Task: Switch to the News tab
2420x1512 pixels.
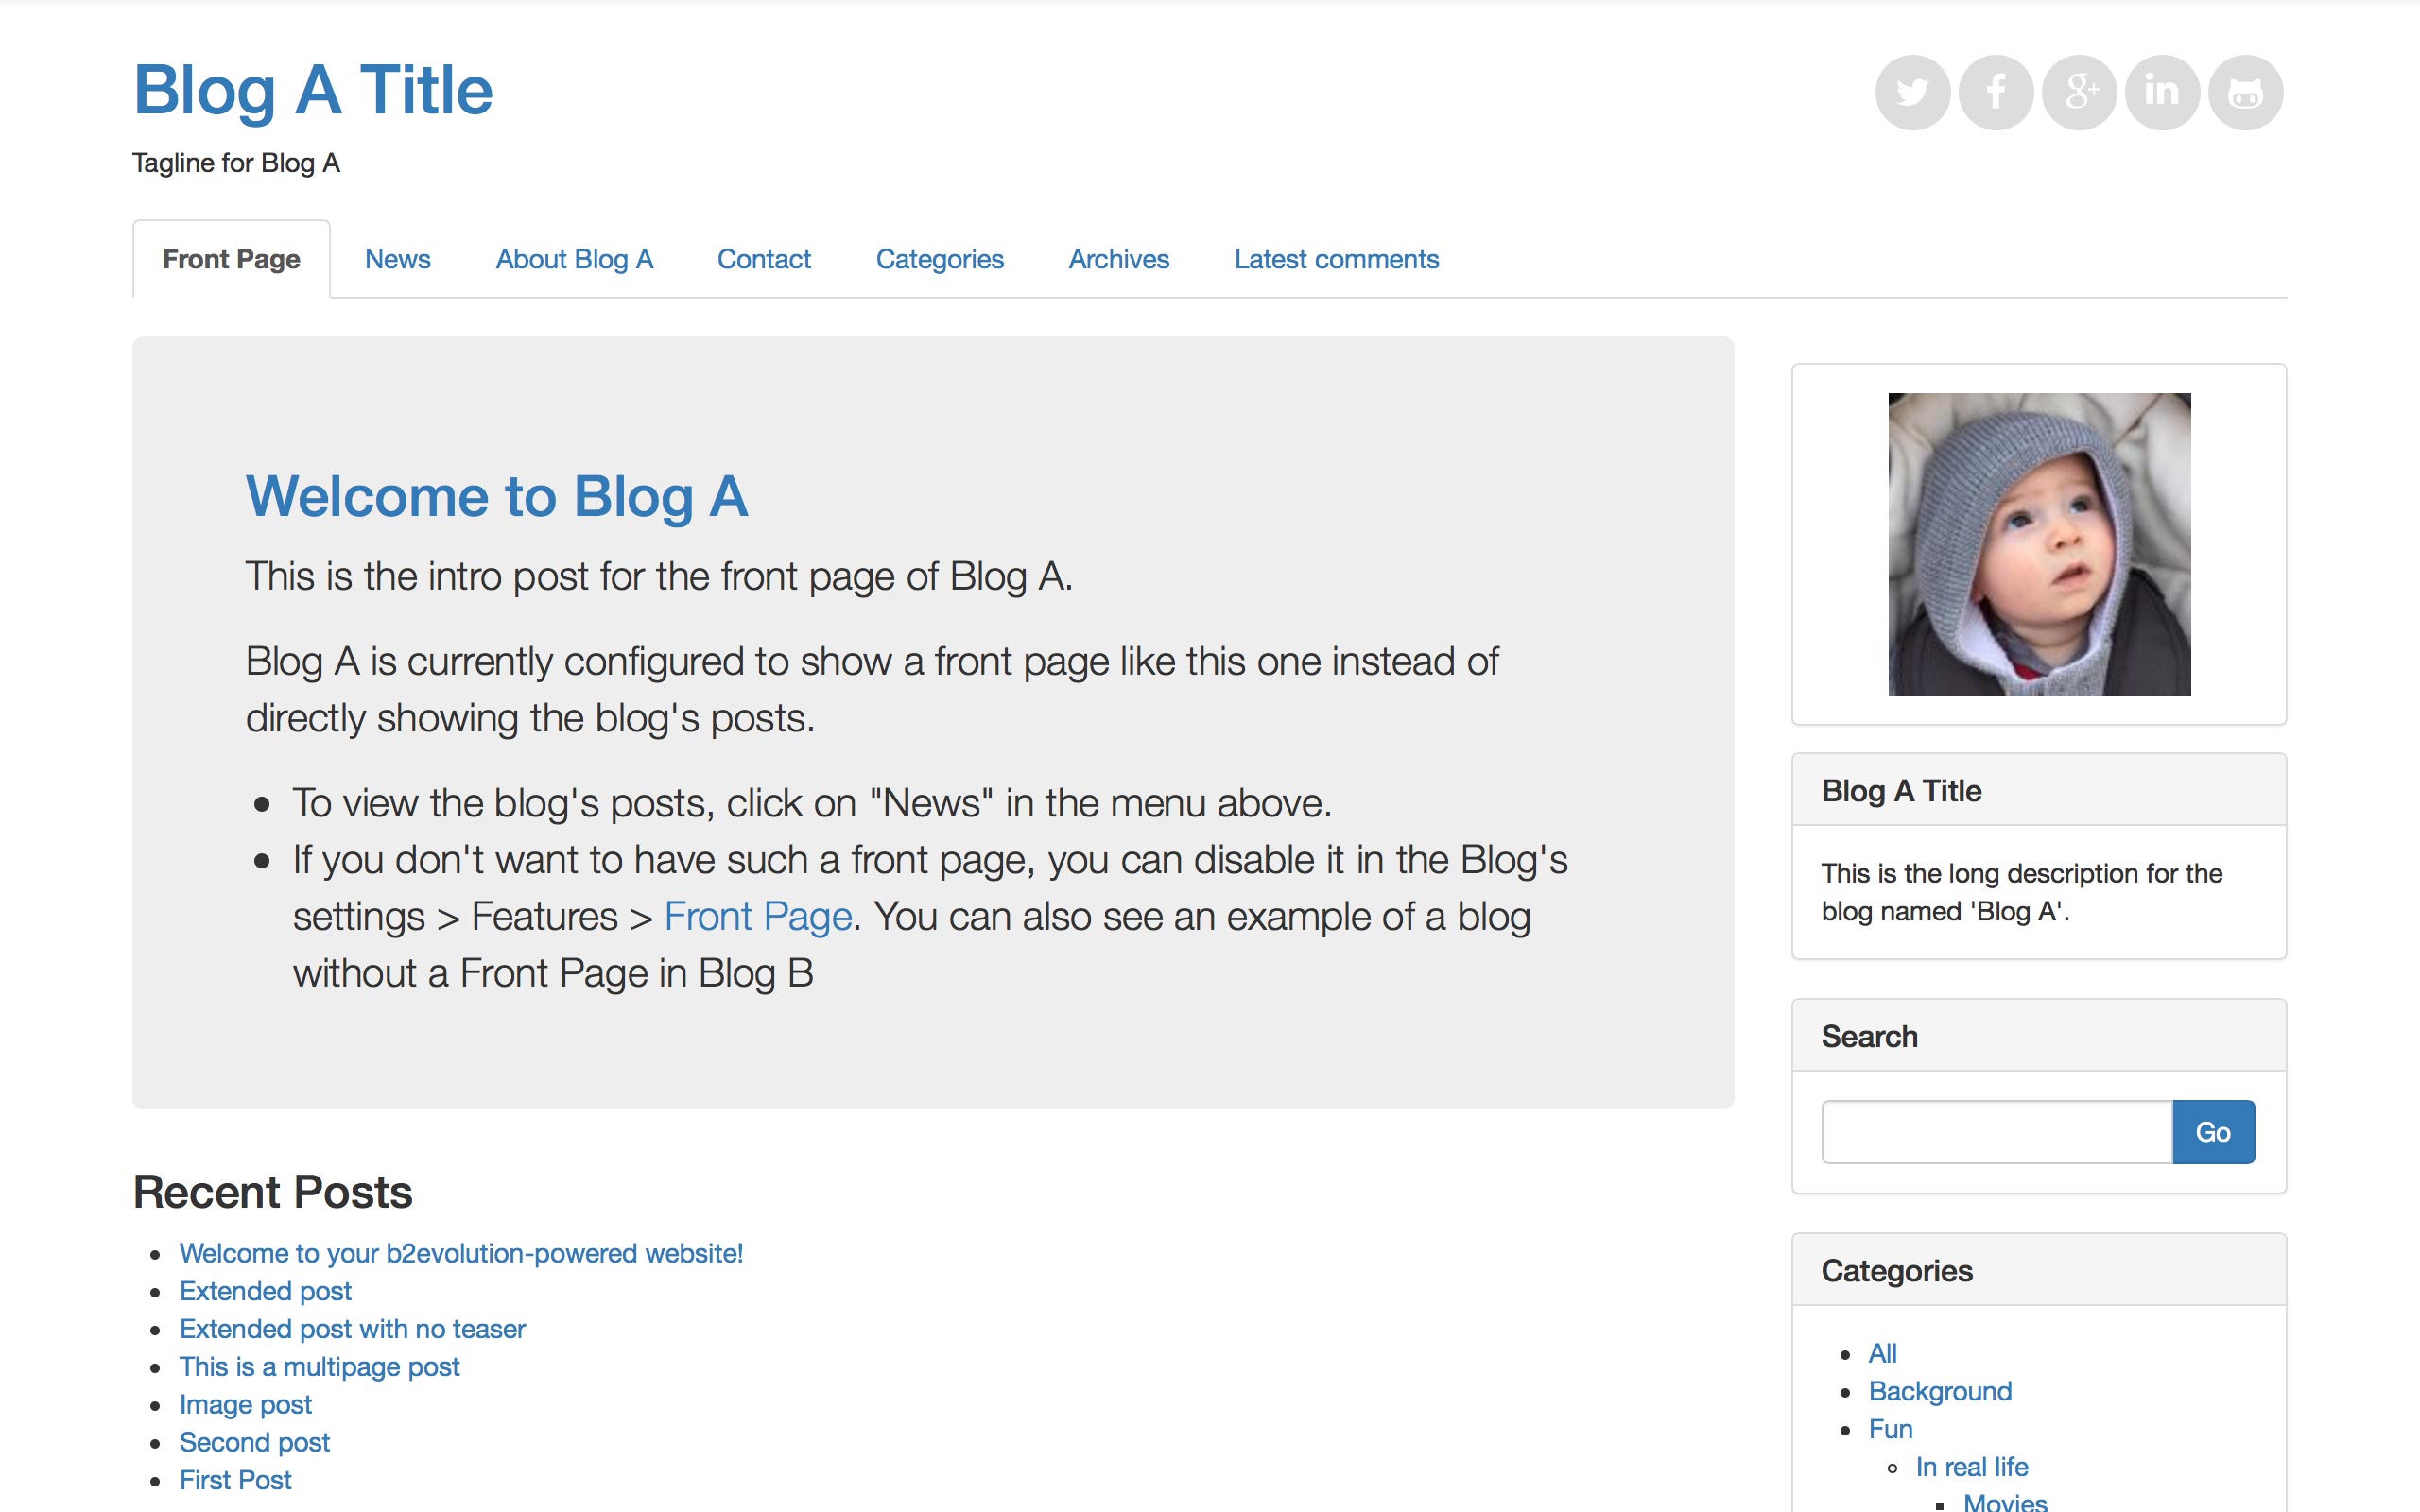Action: [397, 259]
